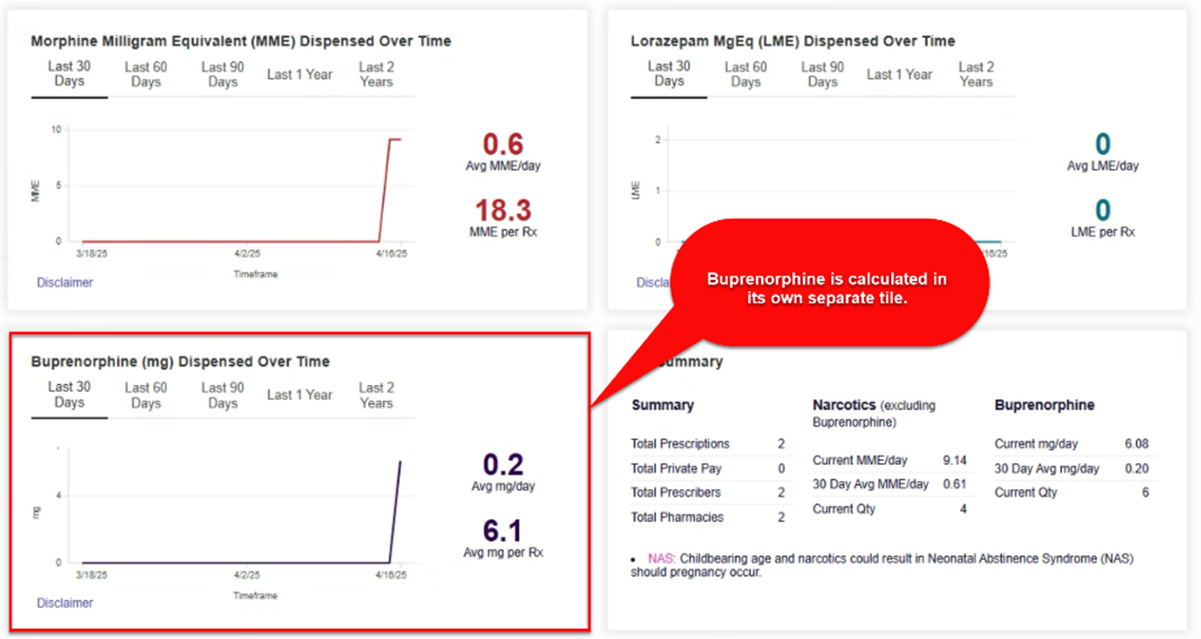Click the NAS indicator link

[x=661, y=558]
